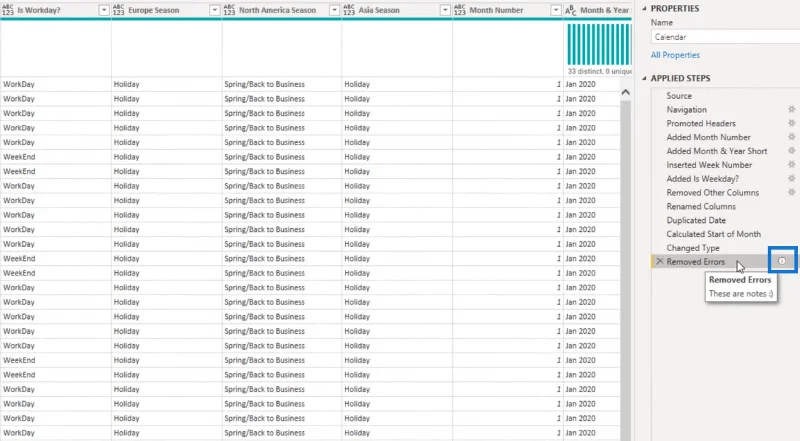Click data type icon of Is Workday? column
Image resolution: width=800 pixels, height=441 pixels.
8,10
